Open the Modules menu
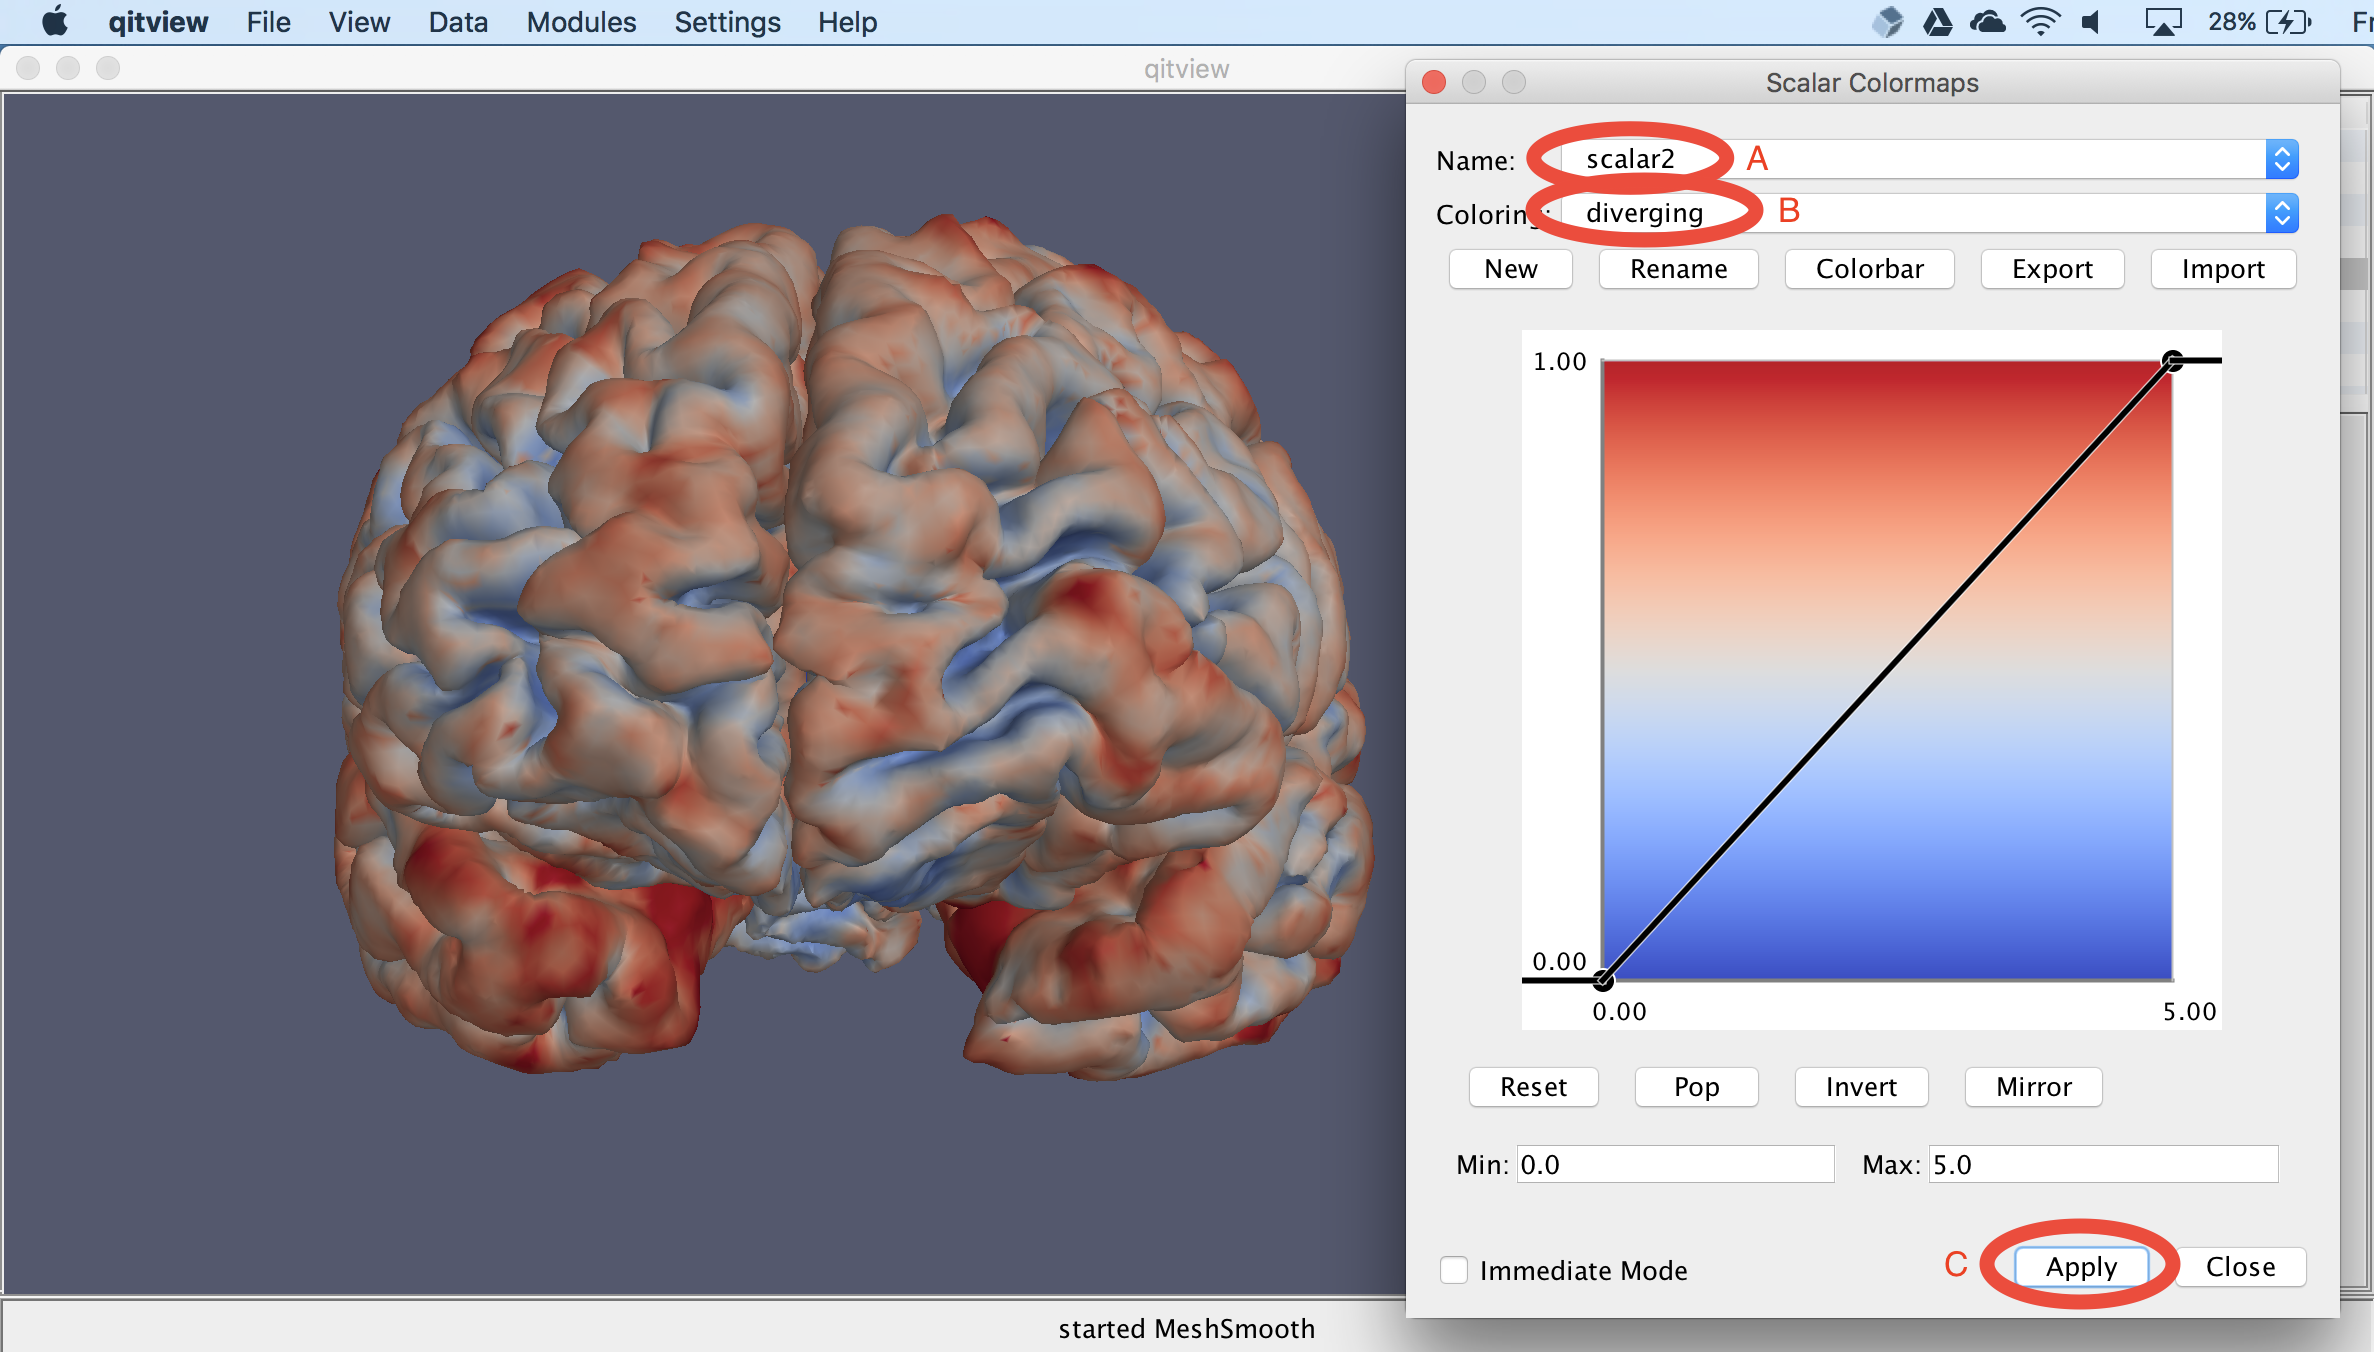This screenshot has height=1352, width=2374. (x=581, y=21)
